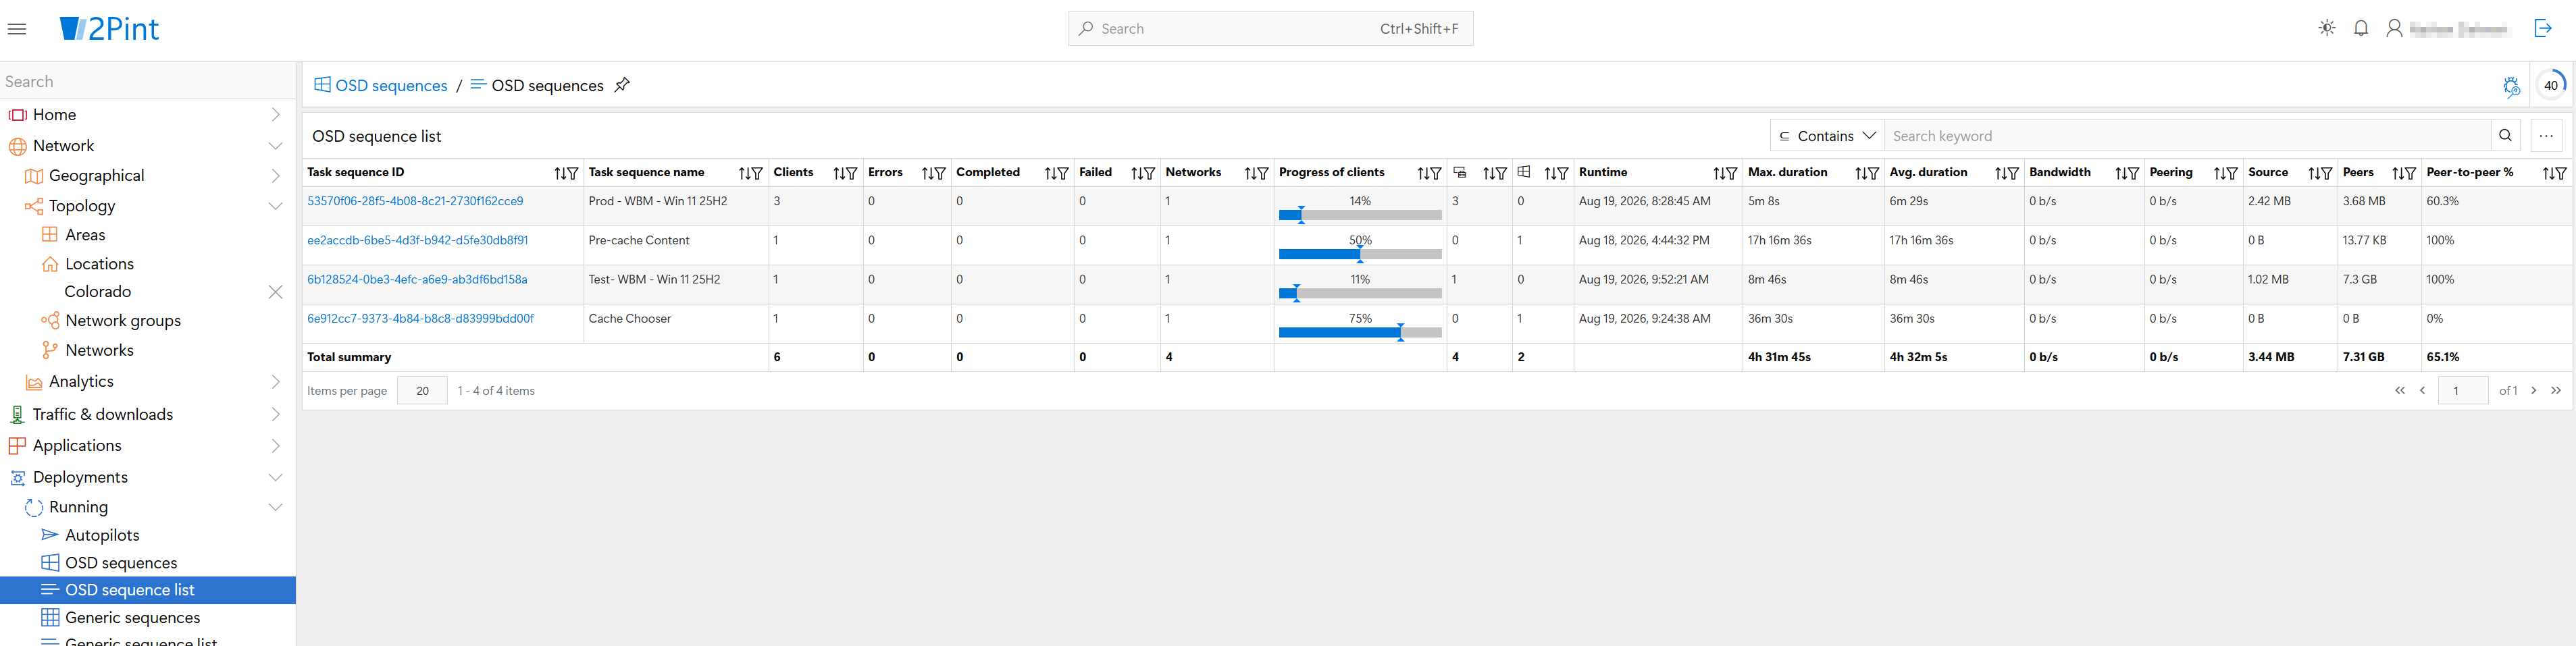The height and width of the screenshot is (646, 2576).
Task: Remove Colorado from the sidebar
Action: [276, 292]
